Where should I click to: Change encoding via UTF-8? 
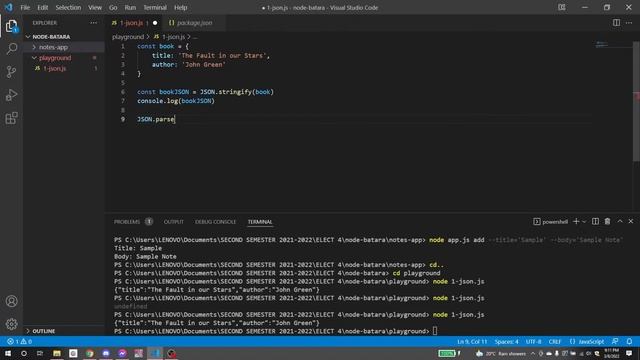533,341
